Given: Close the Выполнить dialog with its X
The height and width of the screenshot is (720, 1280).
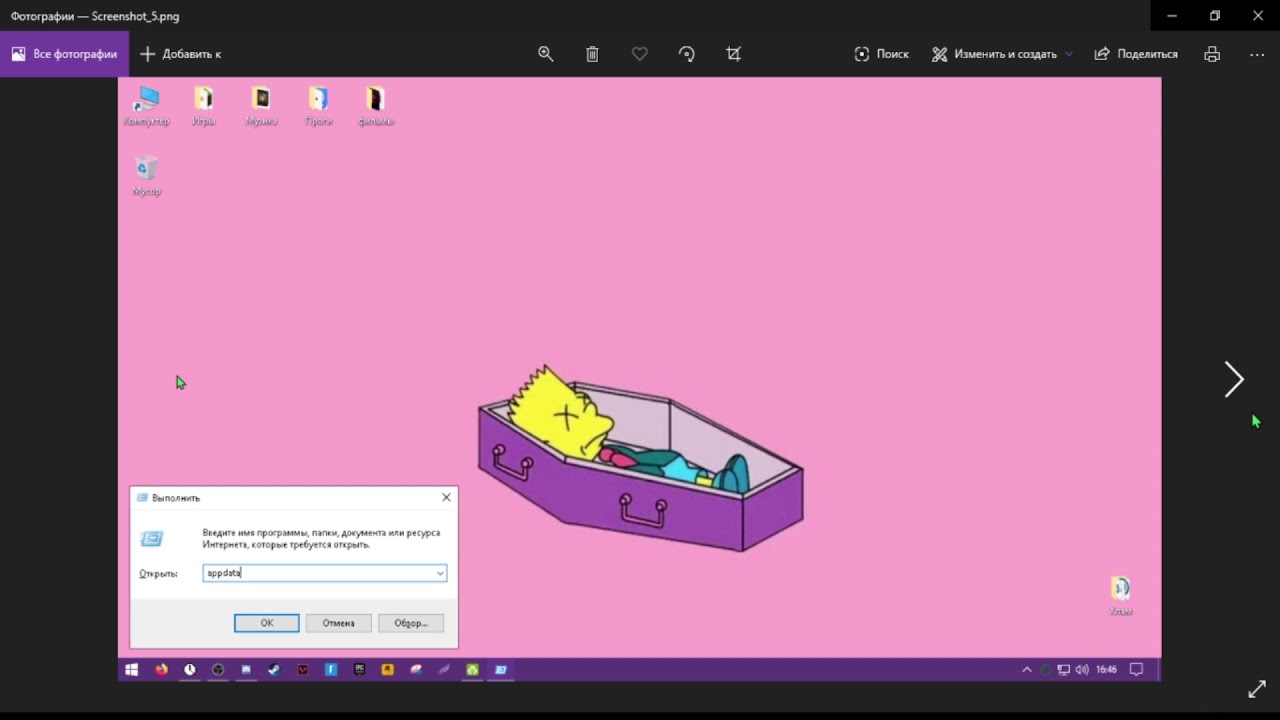Looking at the screenshot, I should point(446,497).
